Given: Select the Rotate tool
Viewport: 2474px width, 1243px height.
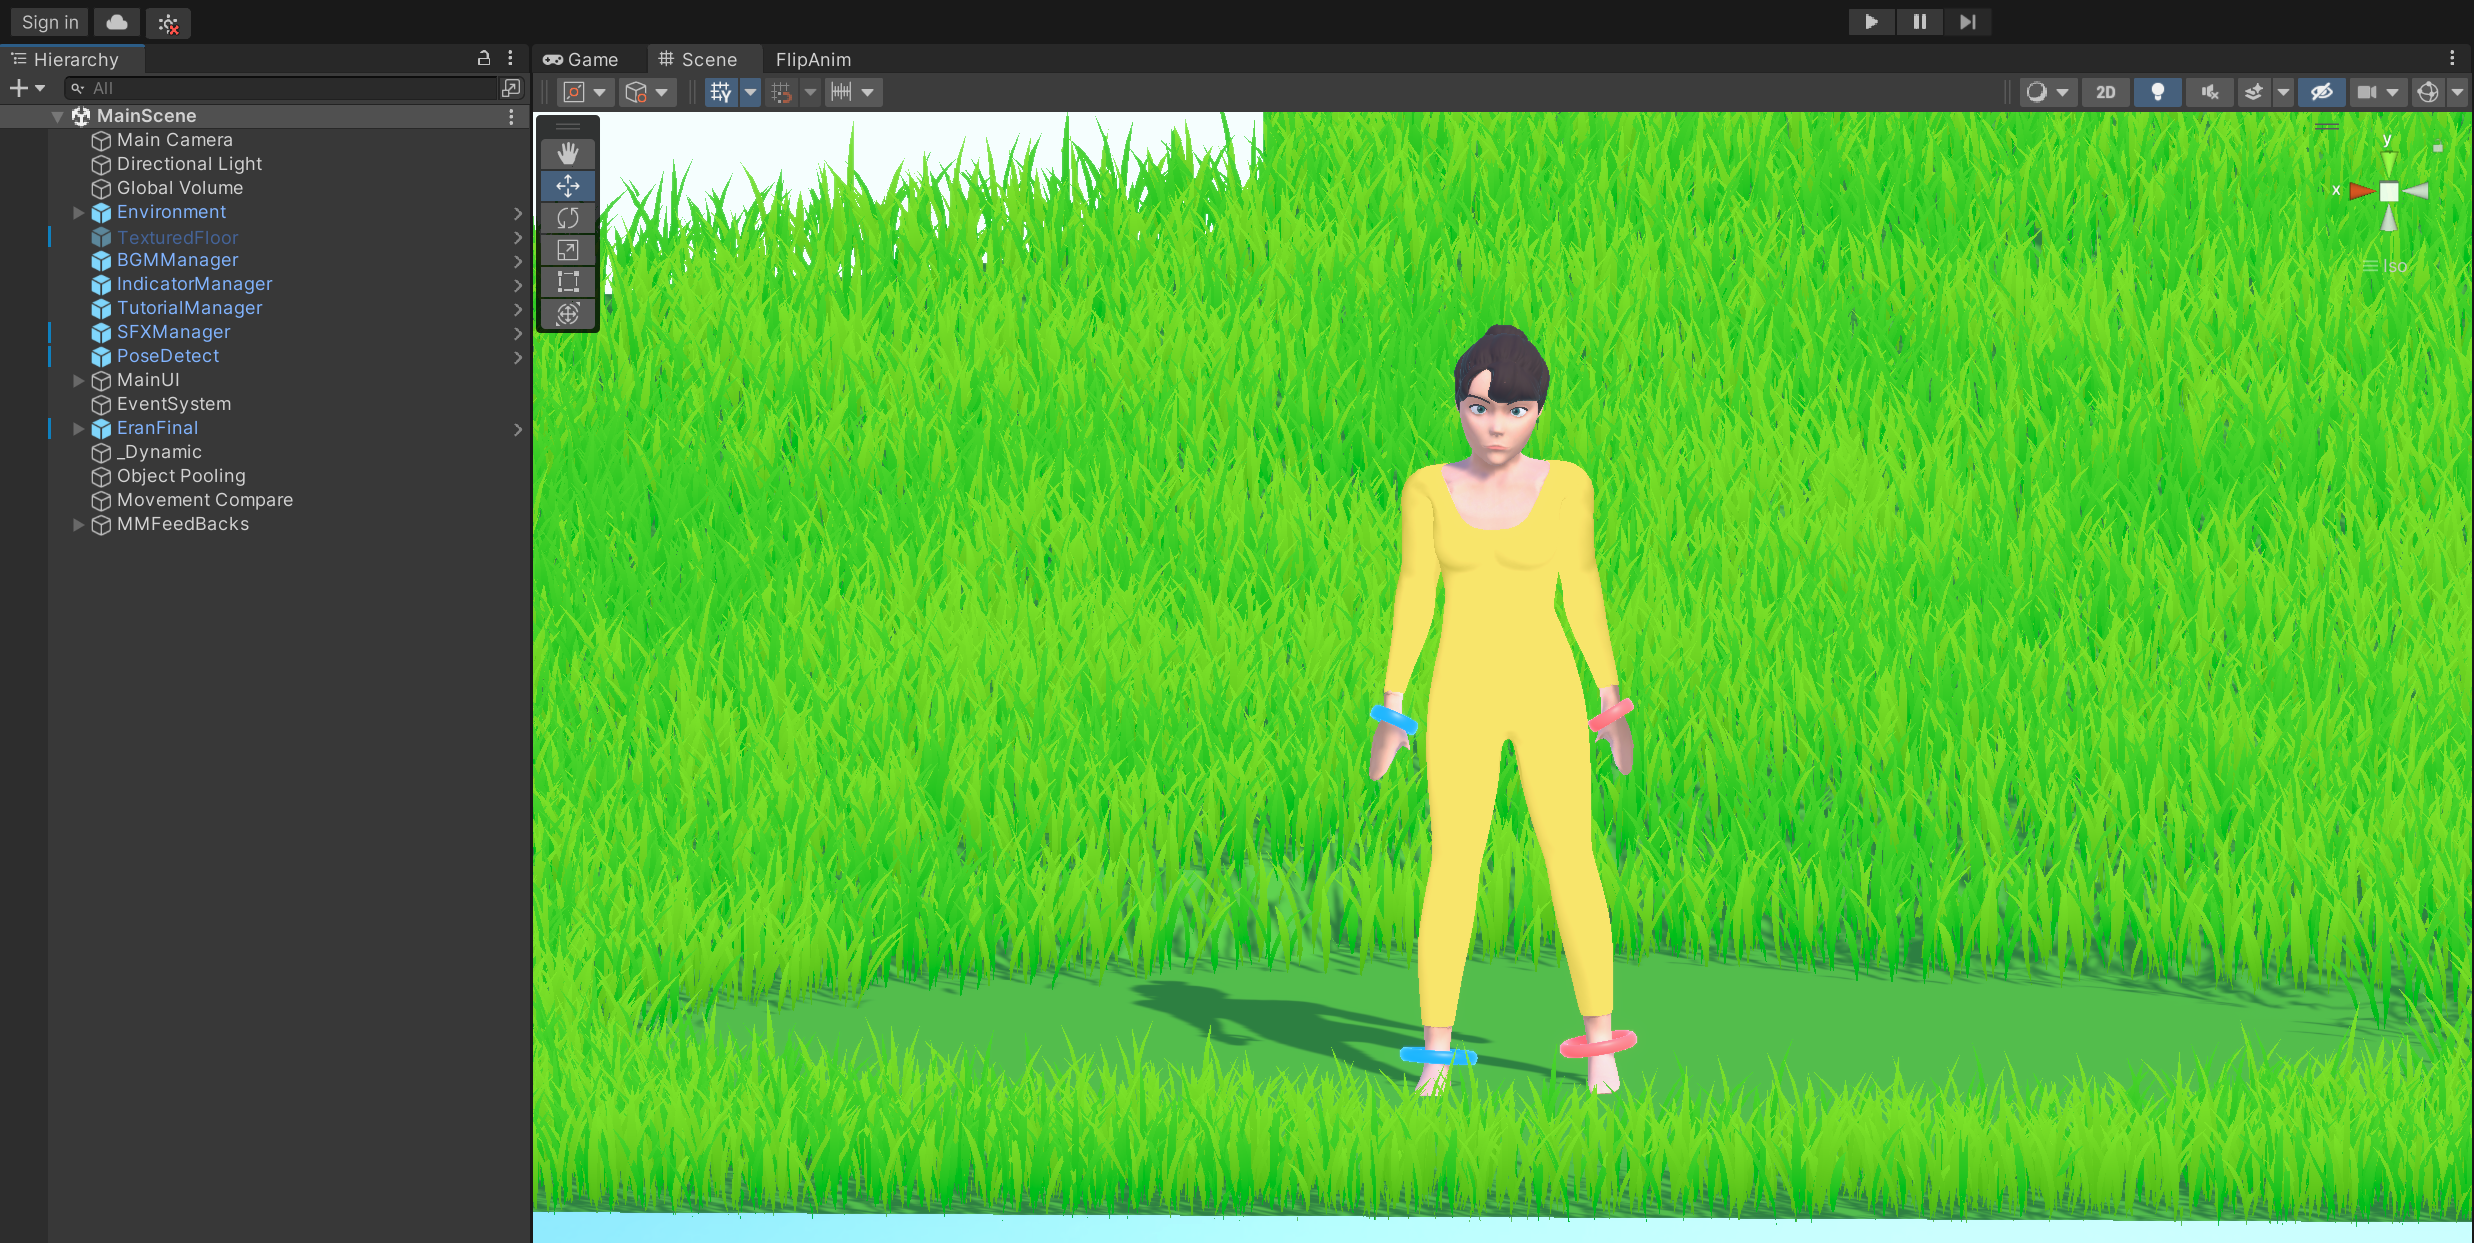Looking at the screenshot, I should coord(567,218).
